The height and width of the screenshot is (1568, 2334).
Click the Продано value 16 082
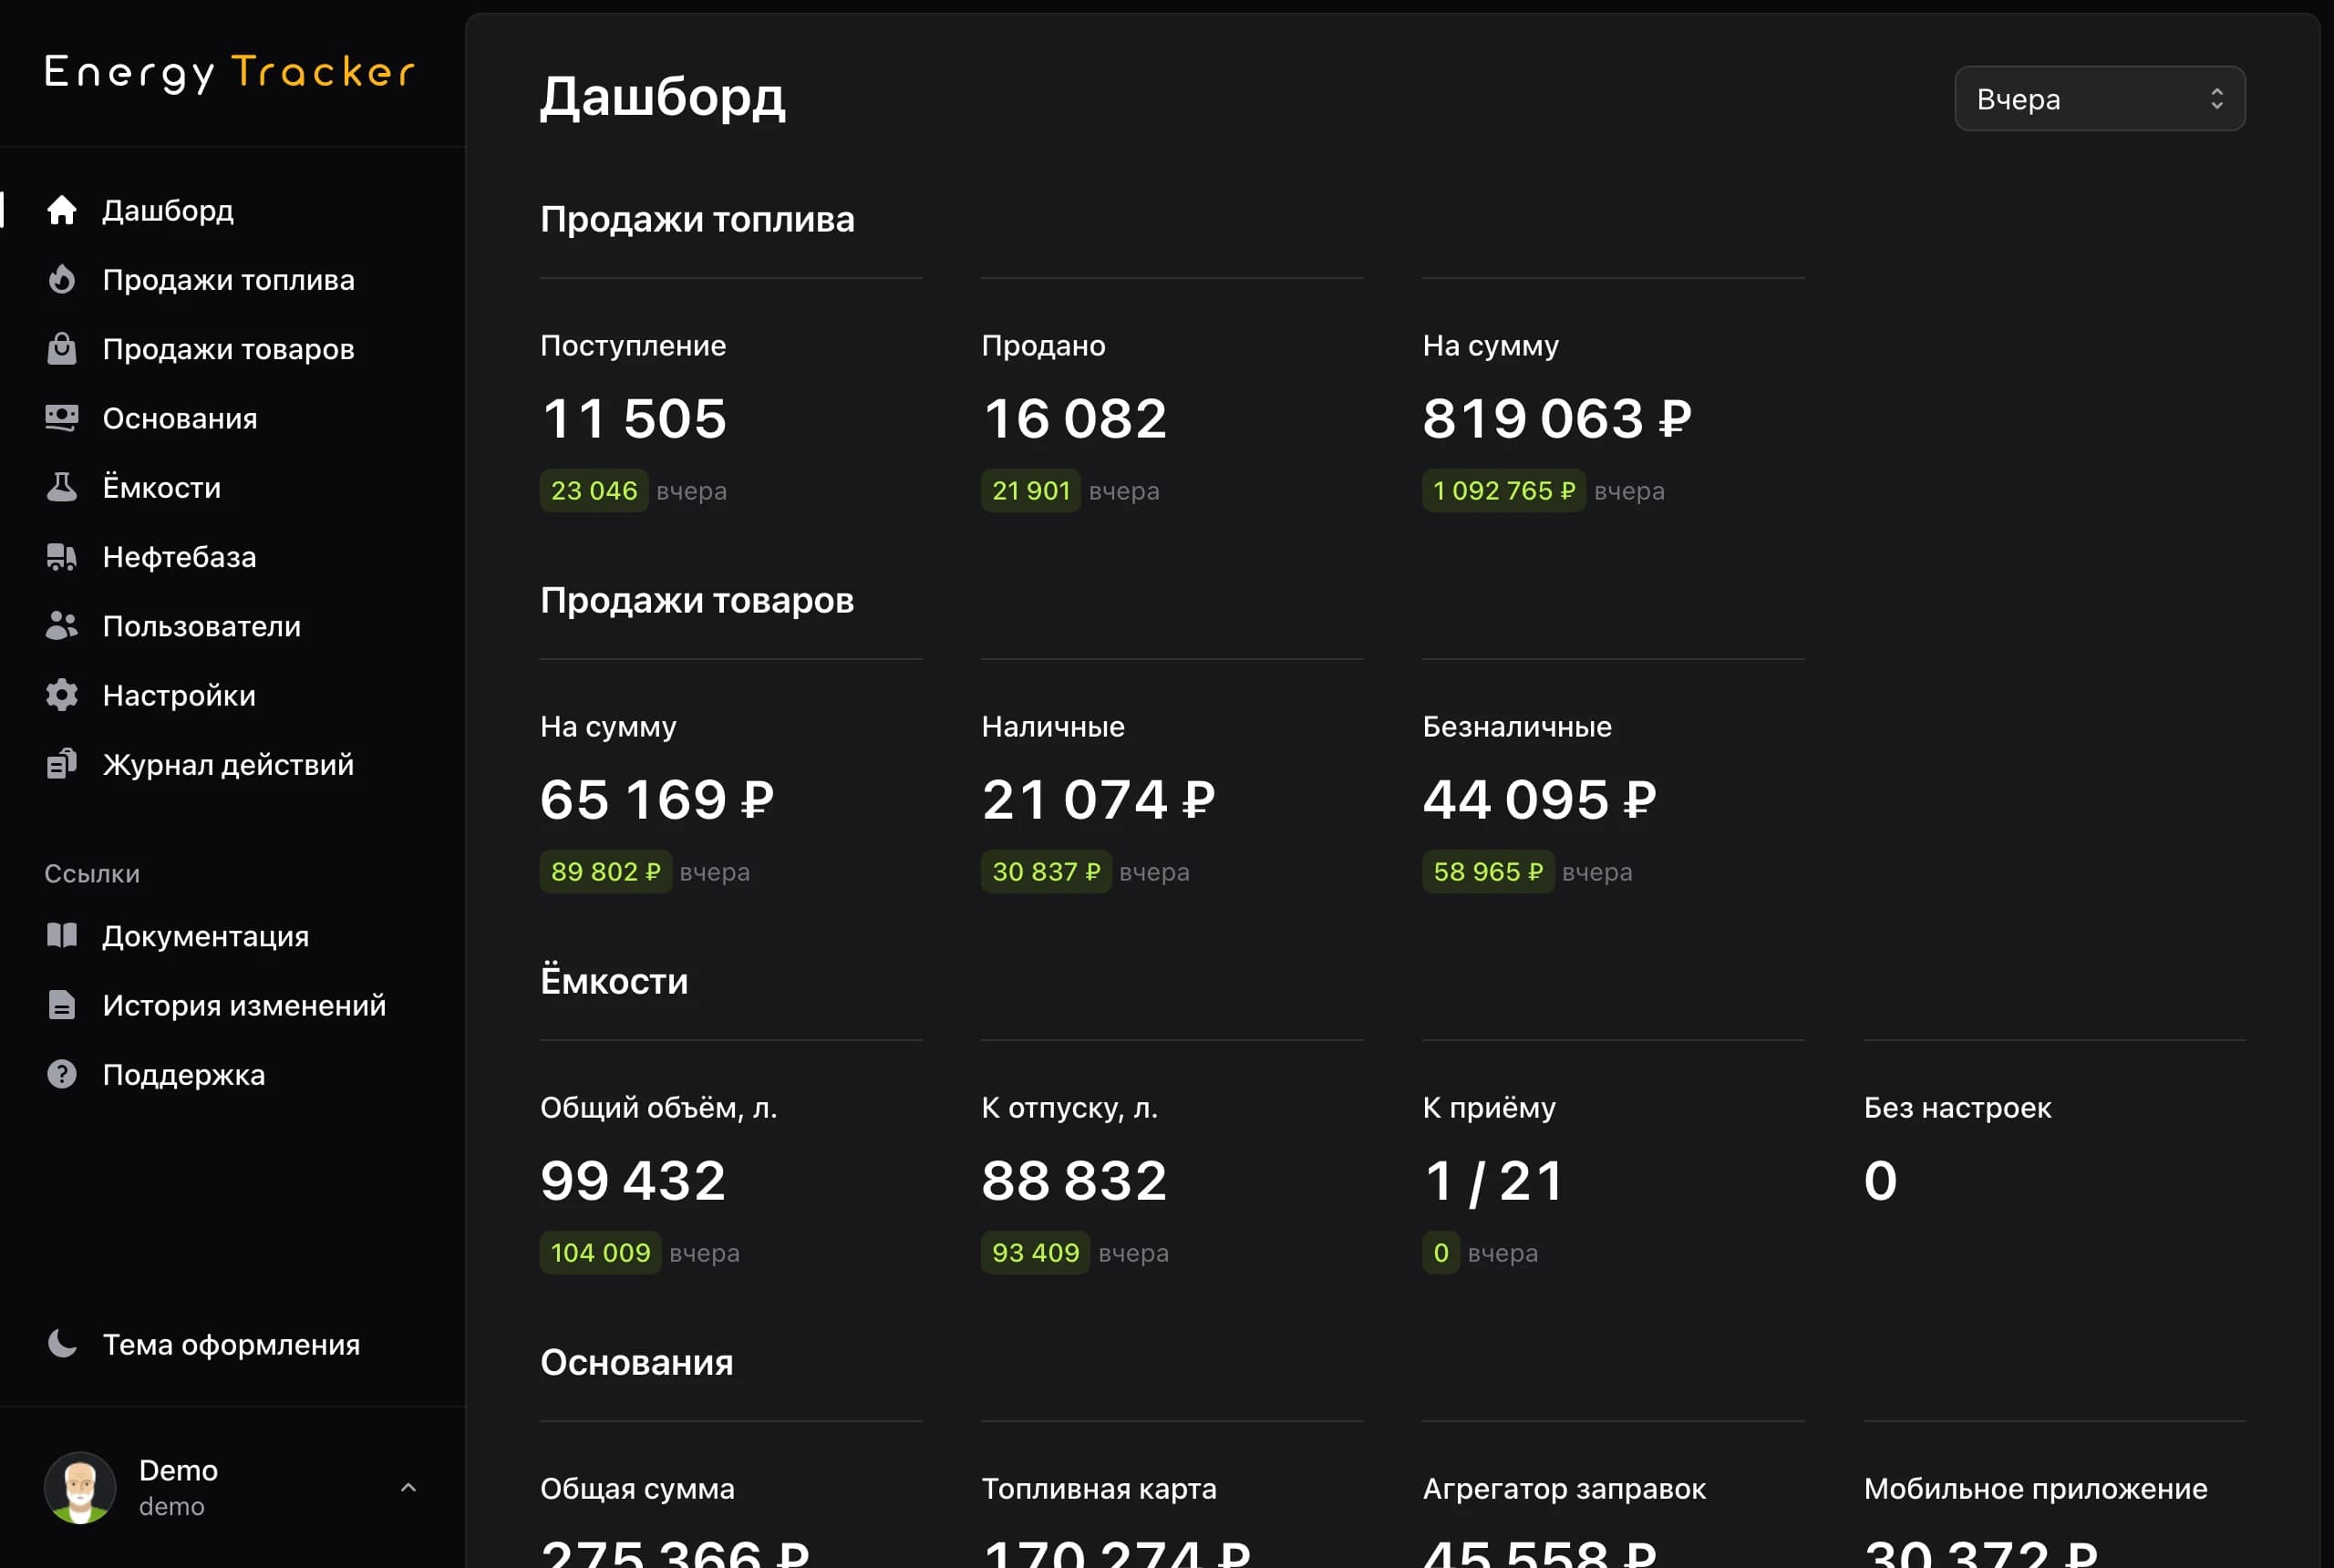pos(1075,418)
